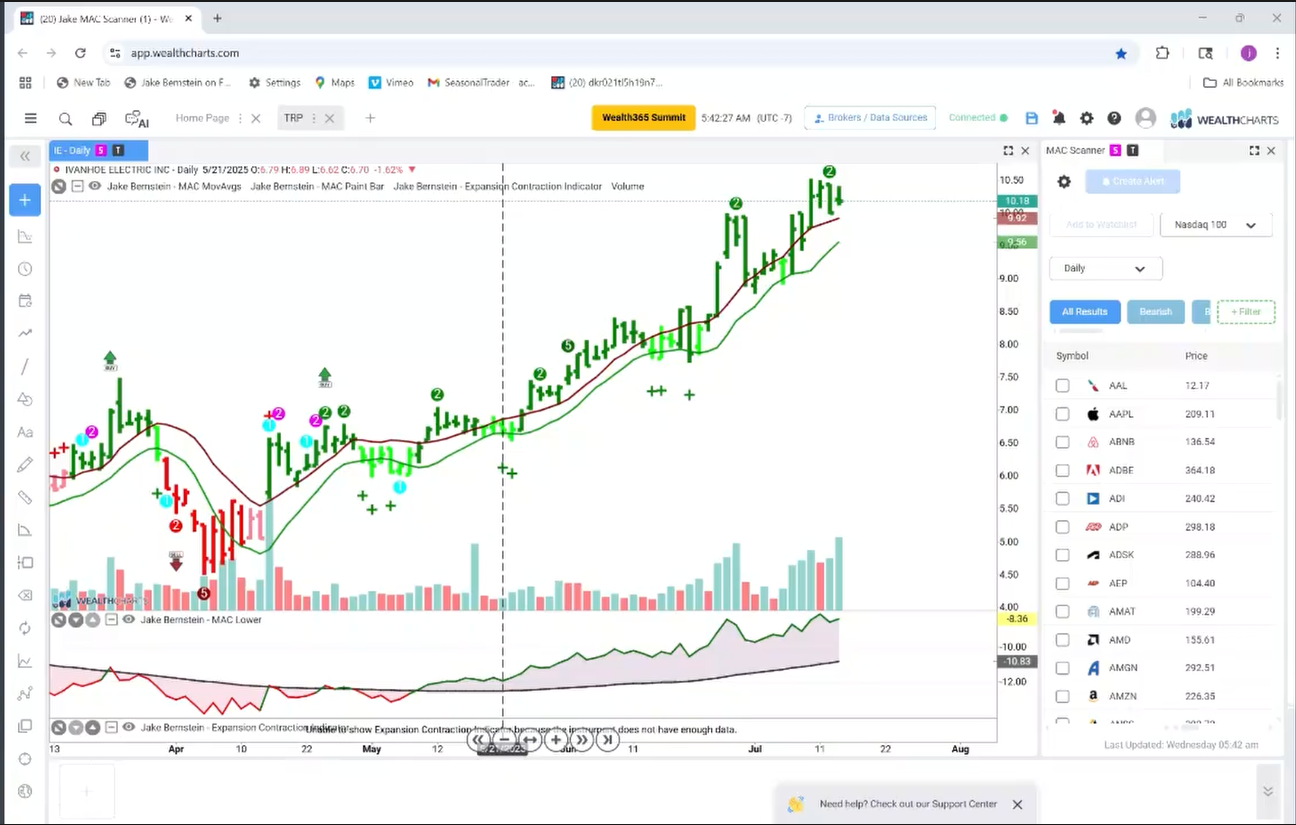Reset chart horizontal scale arrows button
The width and height of the screenshot is (1296, 825).
click(x=530, y=740)
